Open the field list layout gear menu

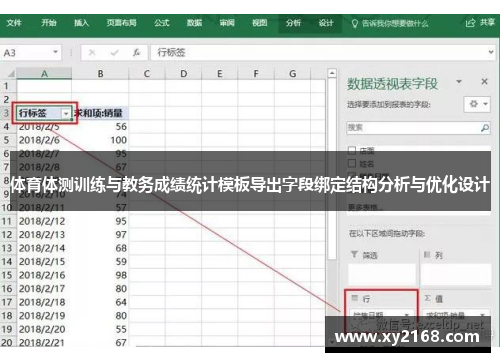(477, 104)
